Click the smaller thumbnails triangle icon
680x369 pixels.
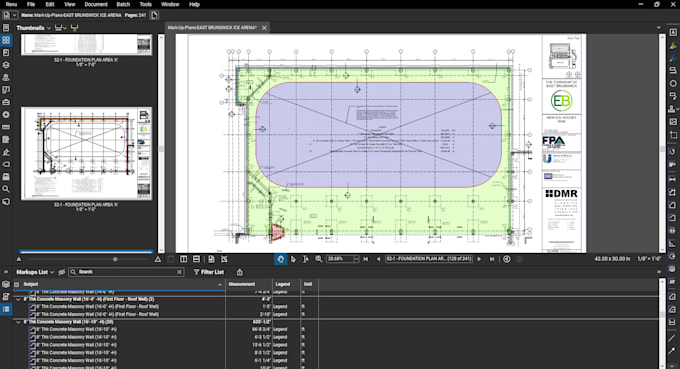(19, 259)
